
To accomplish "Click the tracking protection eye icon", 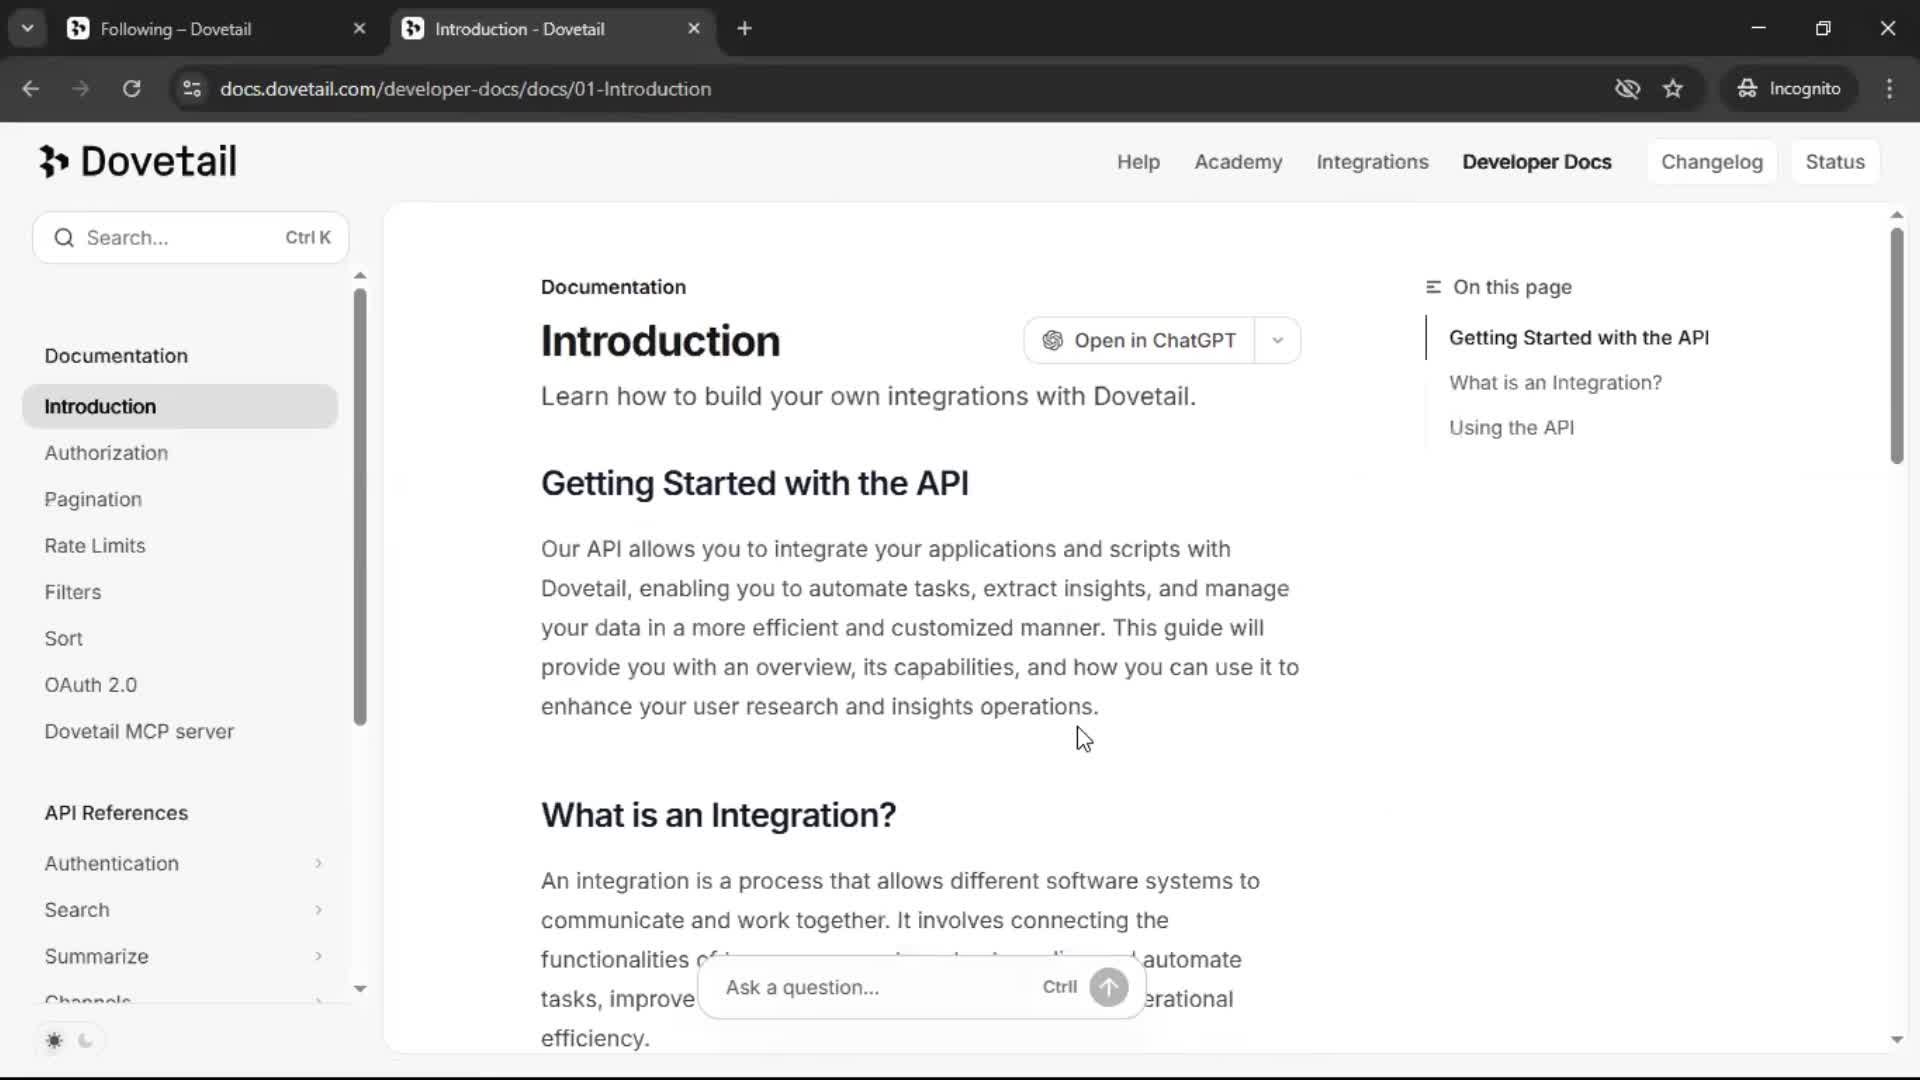I will (x=1627, y=89).
